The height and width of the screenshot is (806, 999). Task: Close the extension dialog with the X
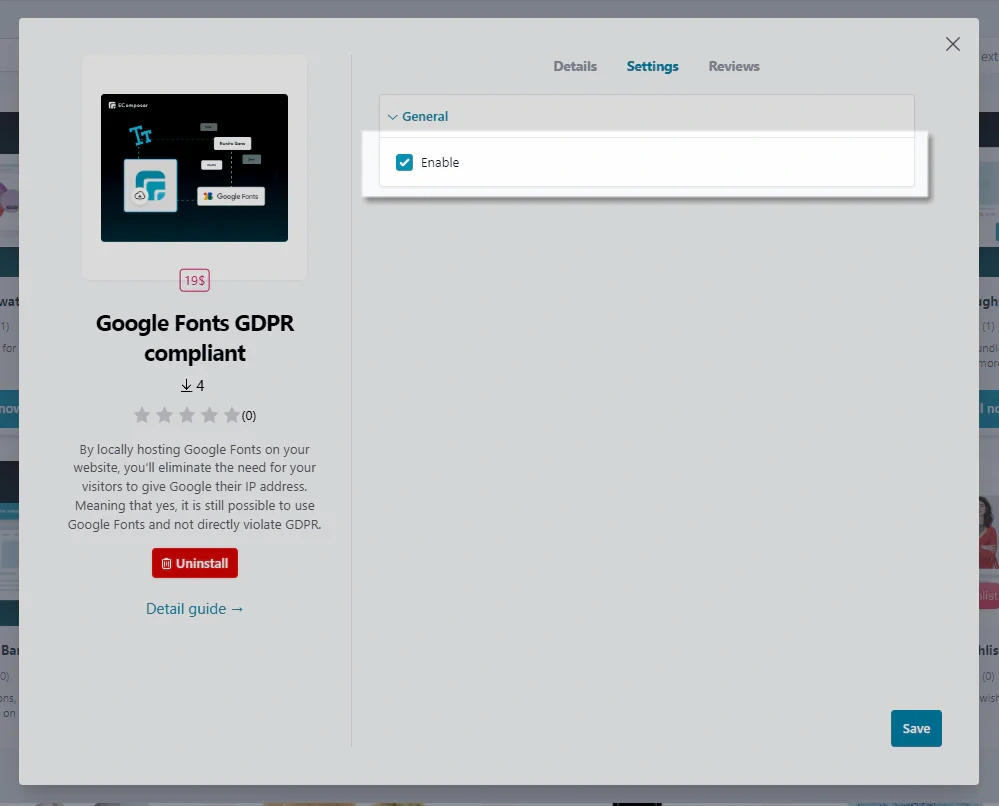click(952, 44)
